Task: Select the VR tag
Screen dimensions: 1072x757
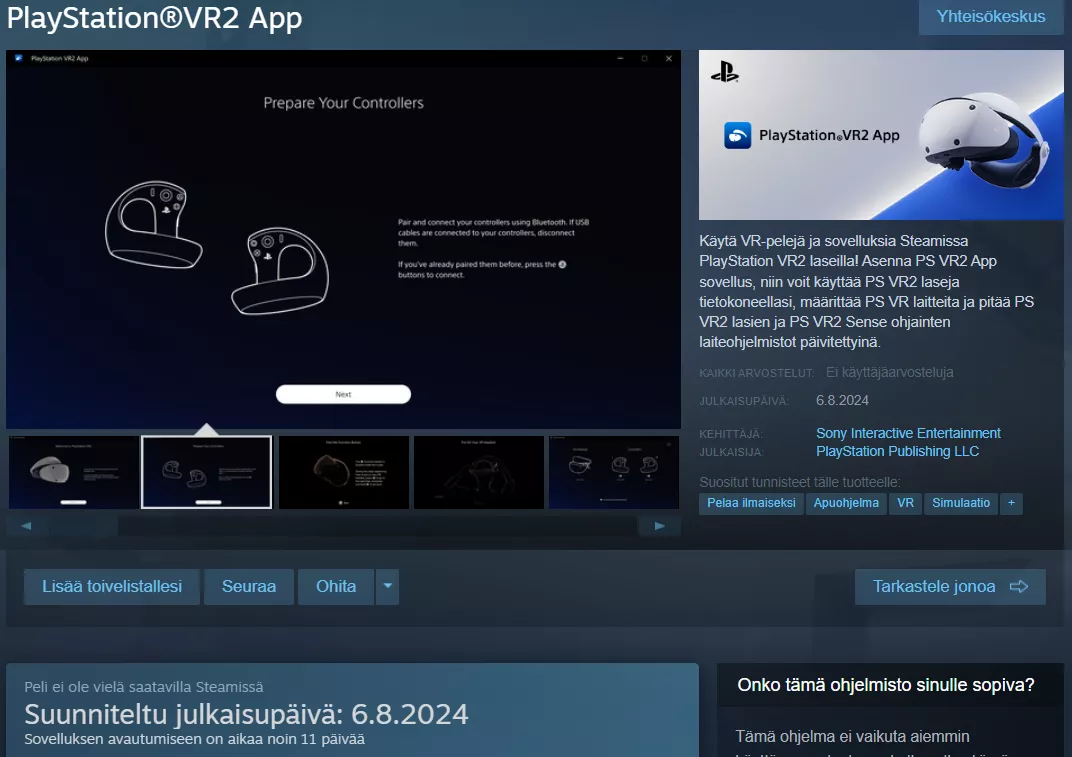Action: (x=905, y=503)
